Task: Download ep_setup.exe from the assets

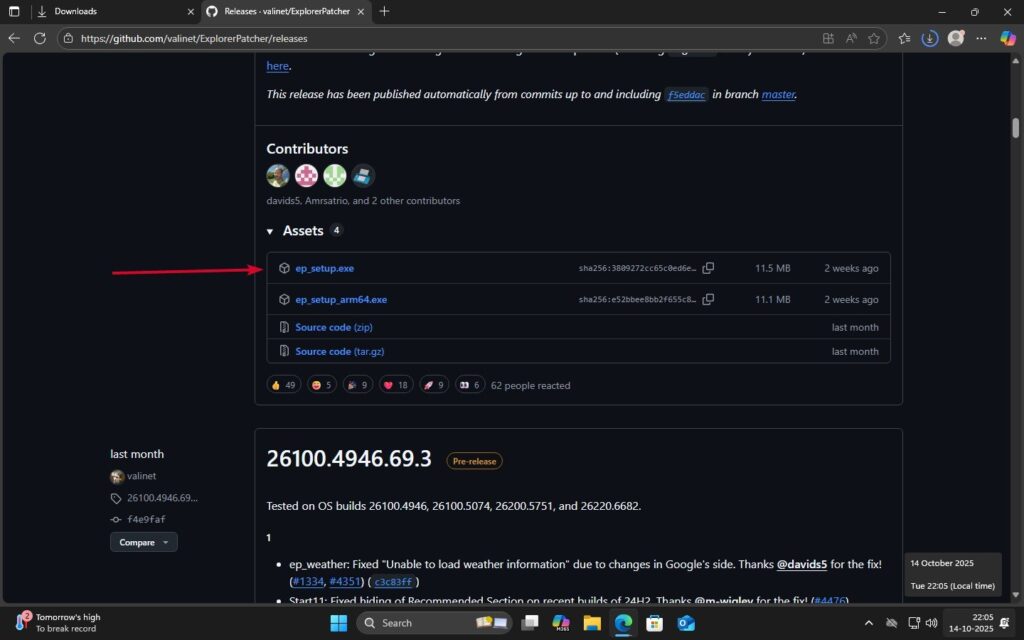Action: (x=325, y=268)
